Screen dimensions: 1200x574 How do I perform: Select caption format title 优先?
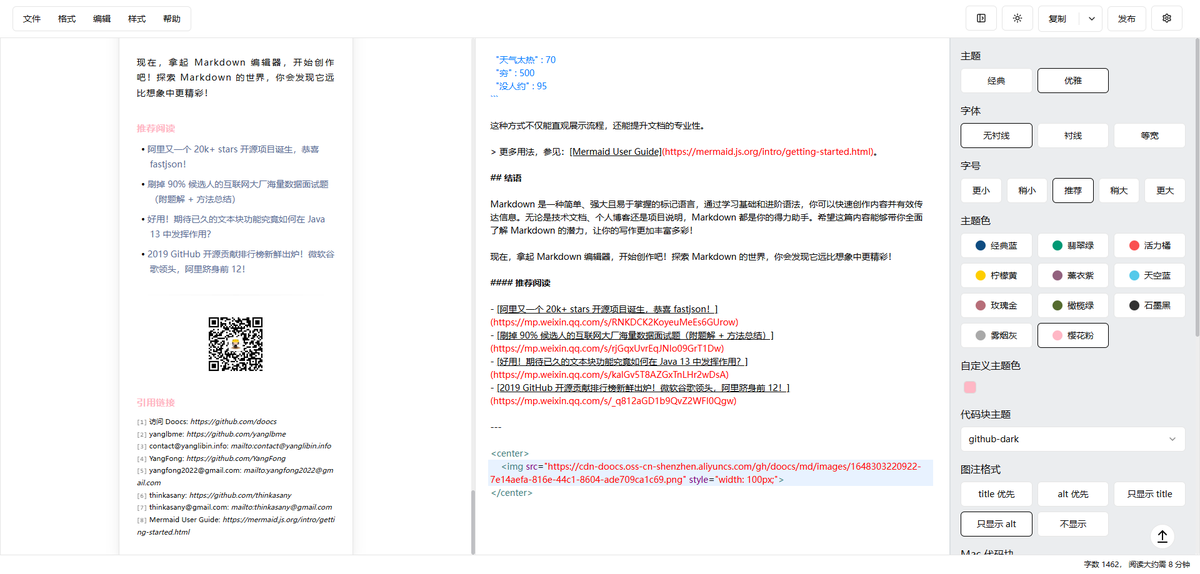996,494
